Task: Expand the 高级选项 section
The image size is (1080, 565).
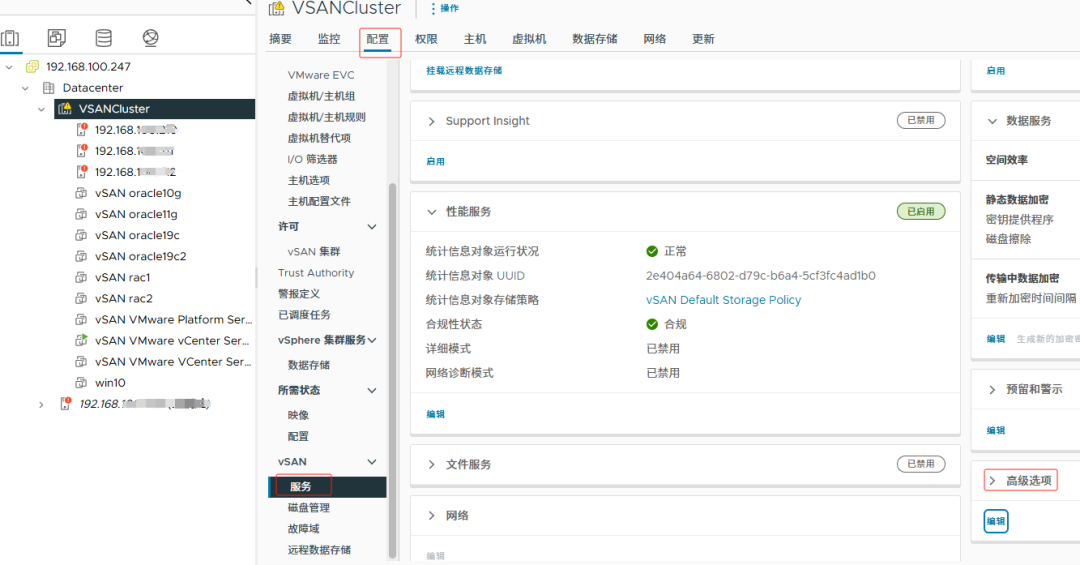Action: pos(992,481)
